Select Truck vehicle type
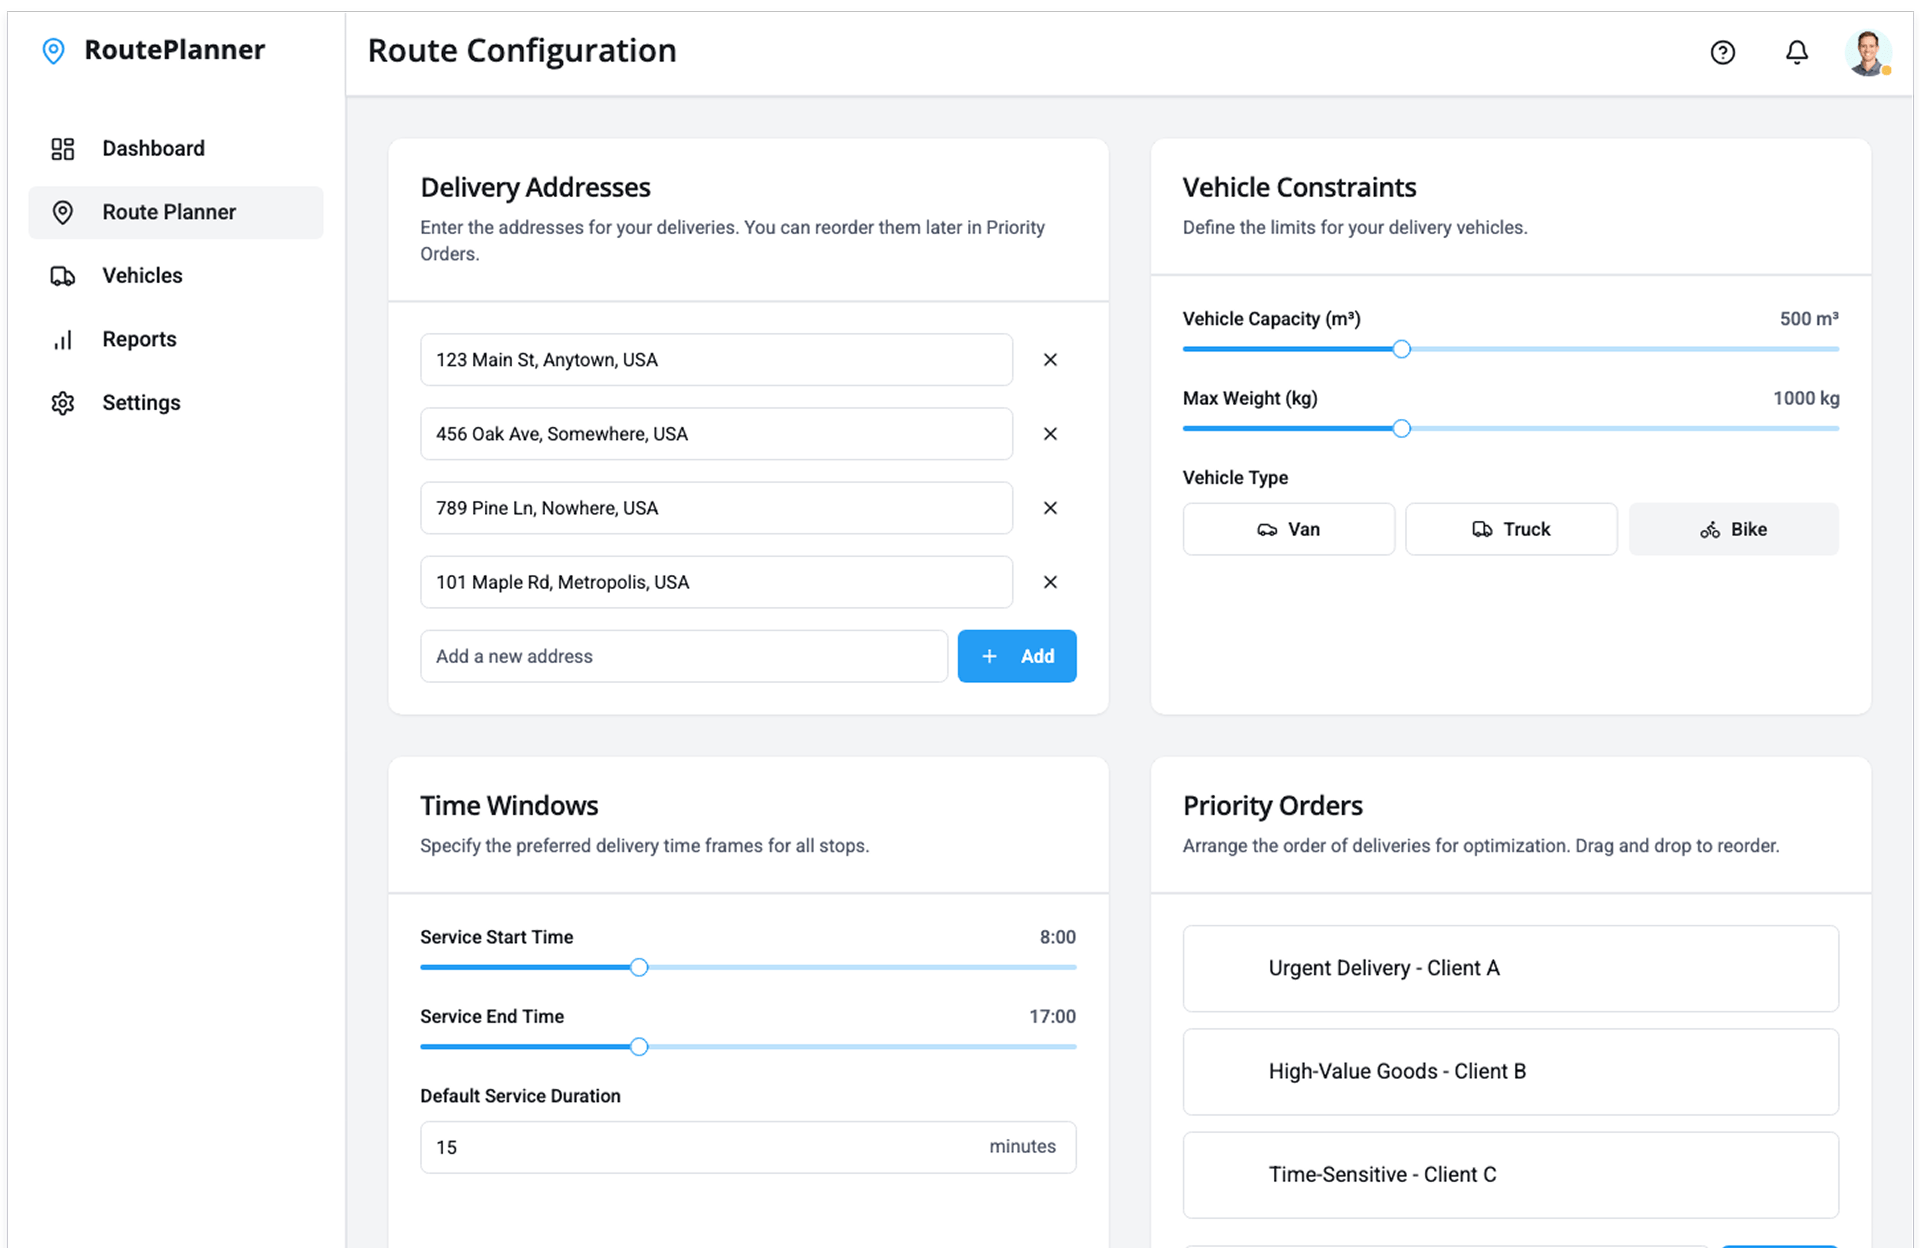This screenshot has width=1920, height=1248. coord(1510,529)
